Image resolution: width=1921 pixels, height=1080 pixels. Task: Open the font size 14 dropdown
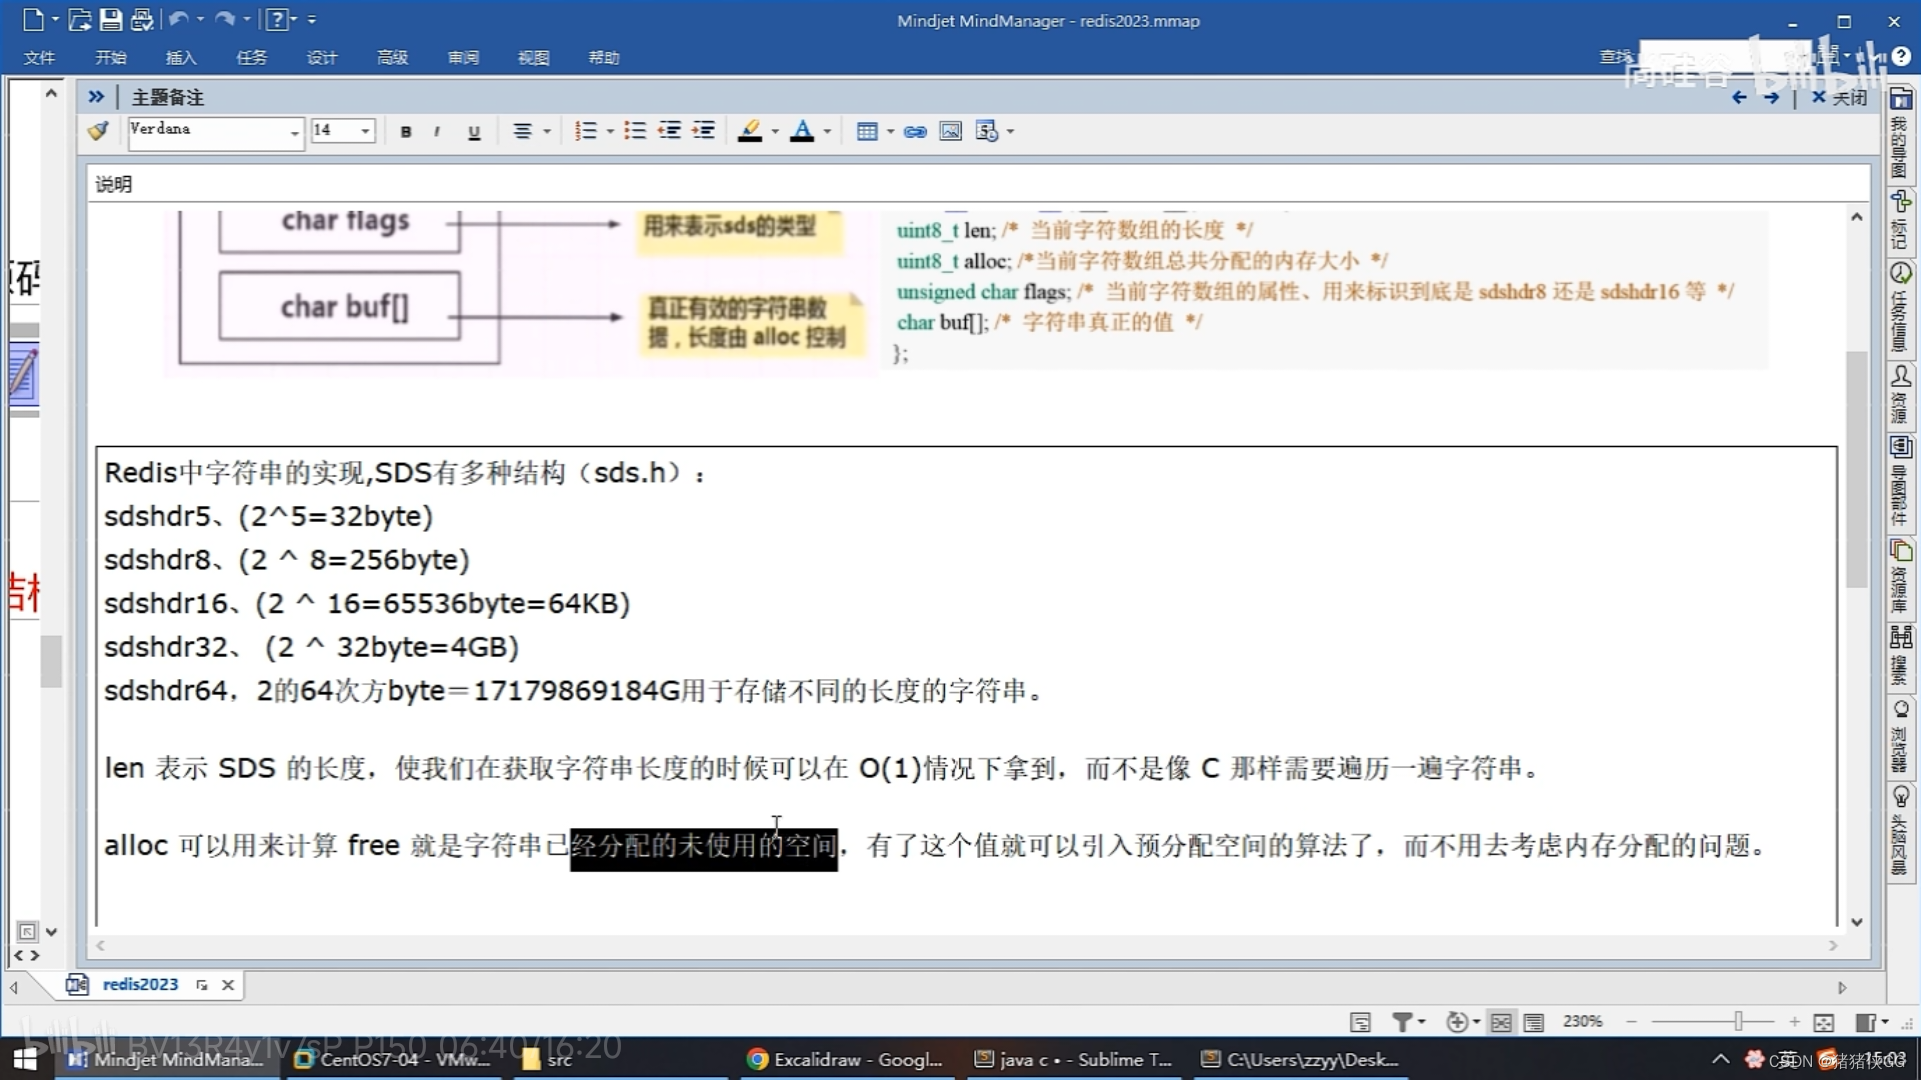(365, 131)
